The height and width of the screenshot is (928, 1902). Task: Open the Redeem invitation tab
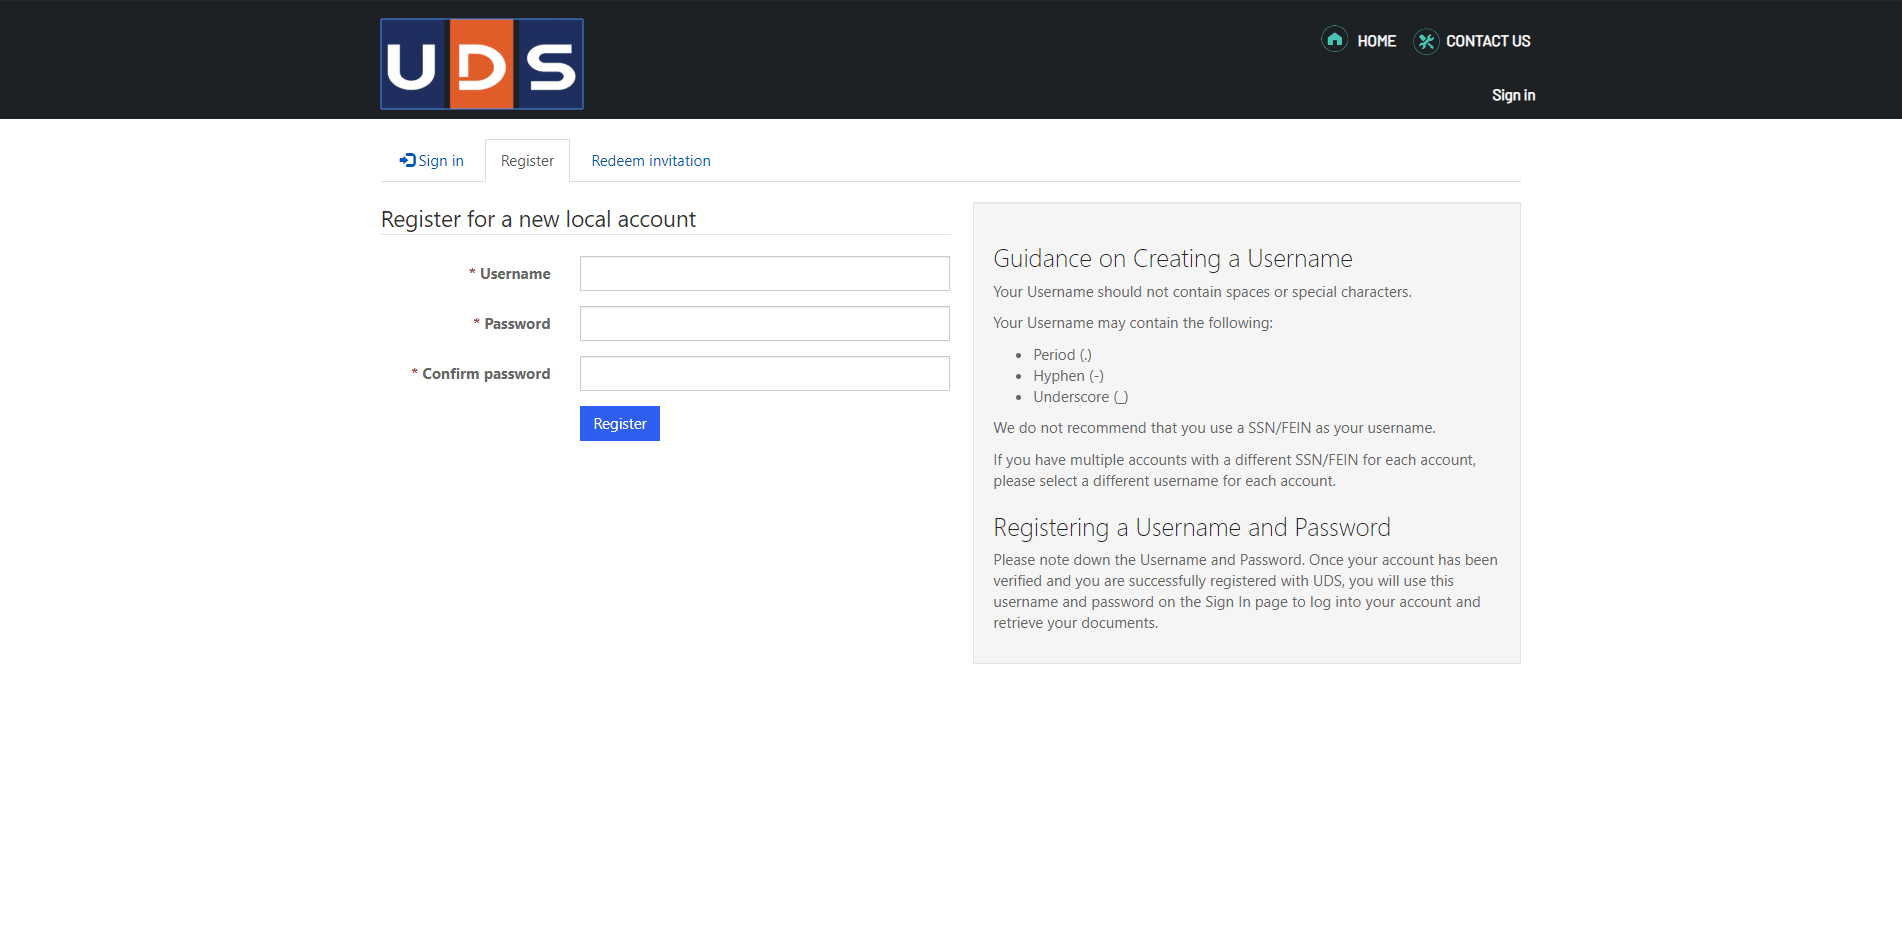point(650,160)
